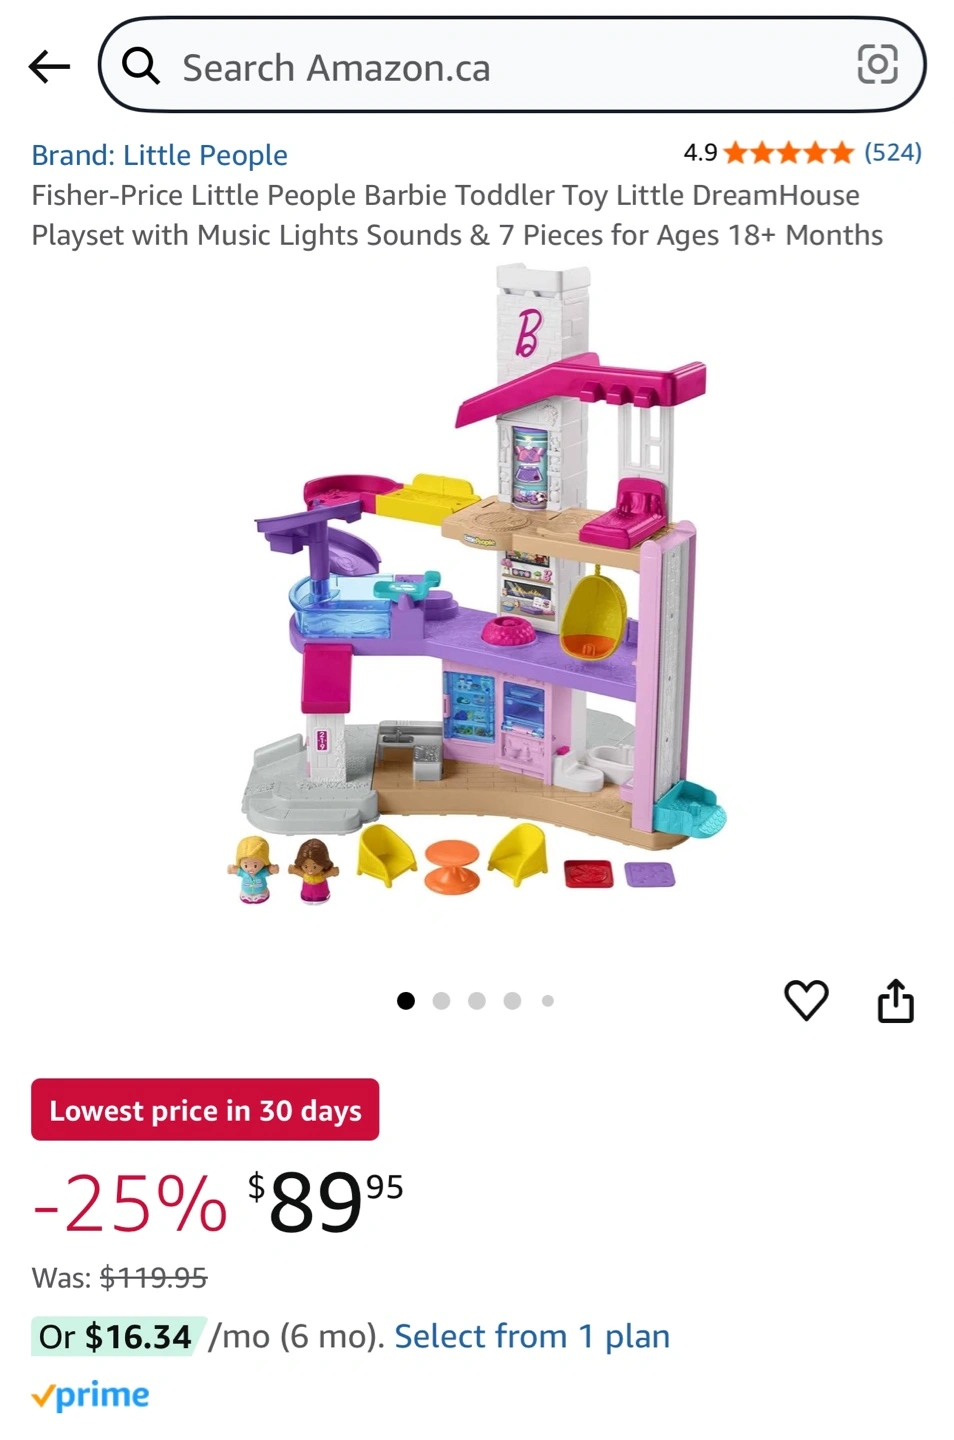Select the first image carousel dot

tap(406, 1001)
